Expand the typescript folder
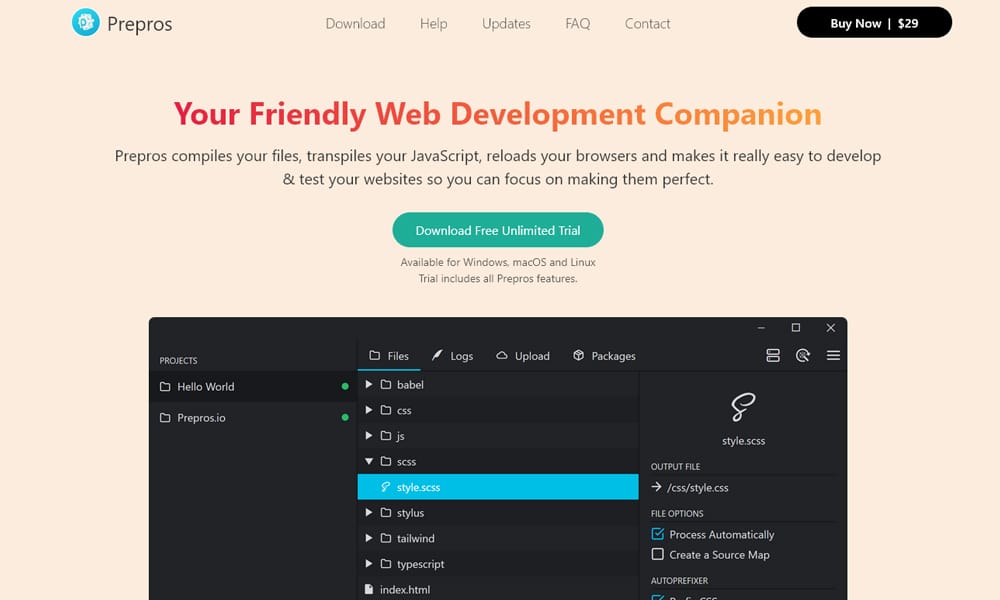Screen dimensions: 1000x600 [x=369, y=564]
